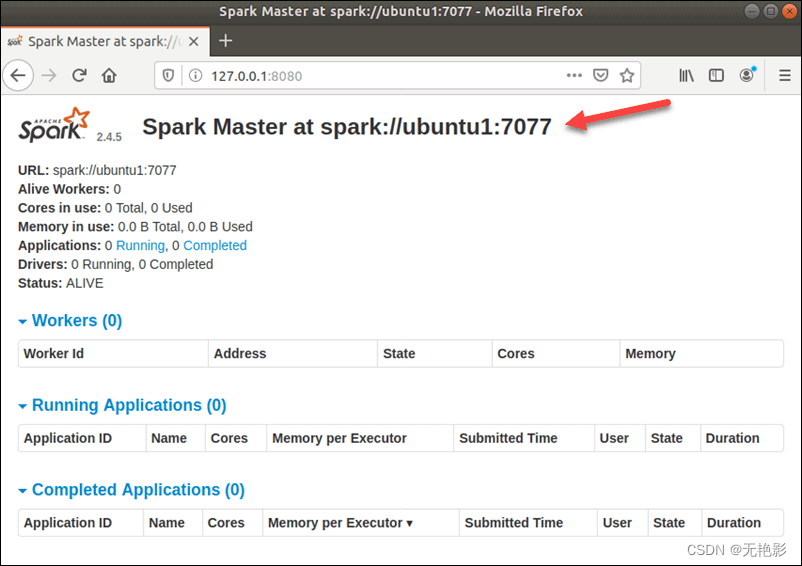Reload the Spark Master page
Screen dimensions: 802x566
click(79, 76)
